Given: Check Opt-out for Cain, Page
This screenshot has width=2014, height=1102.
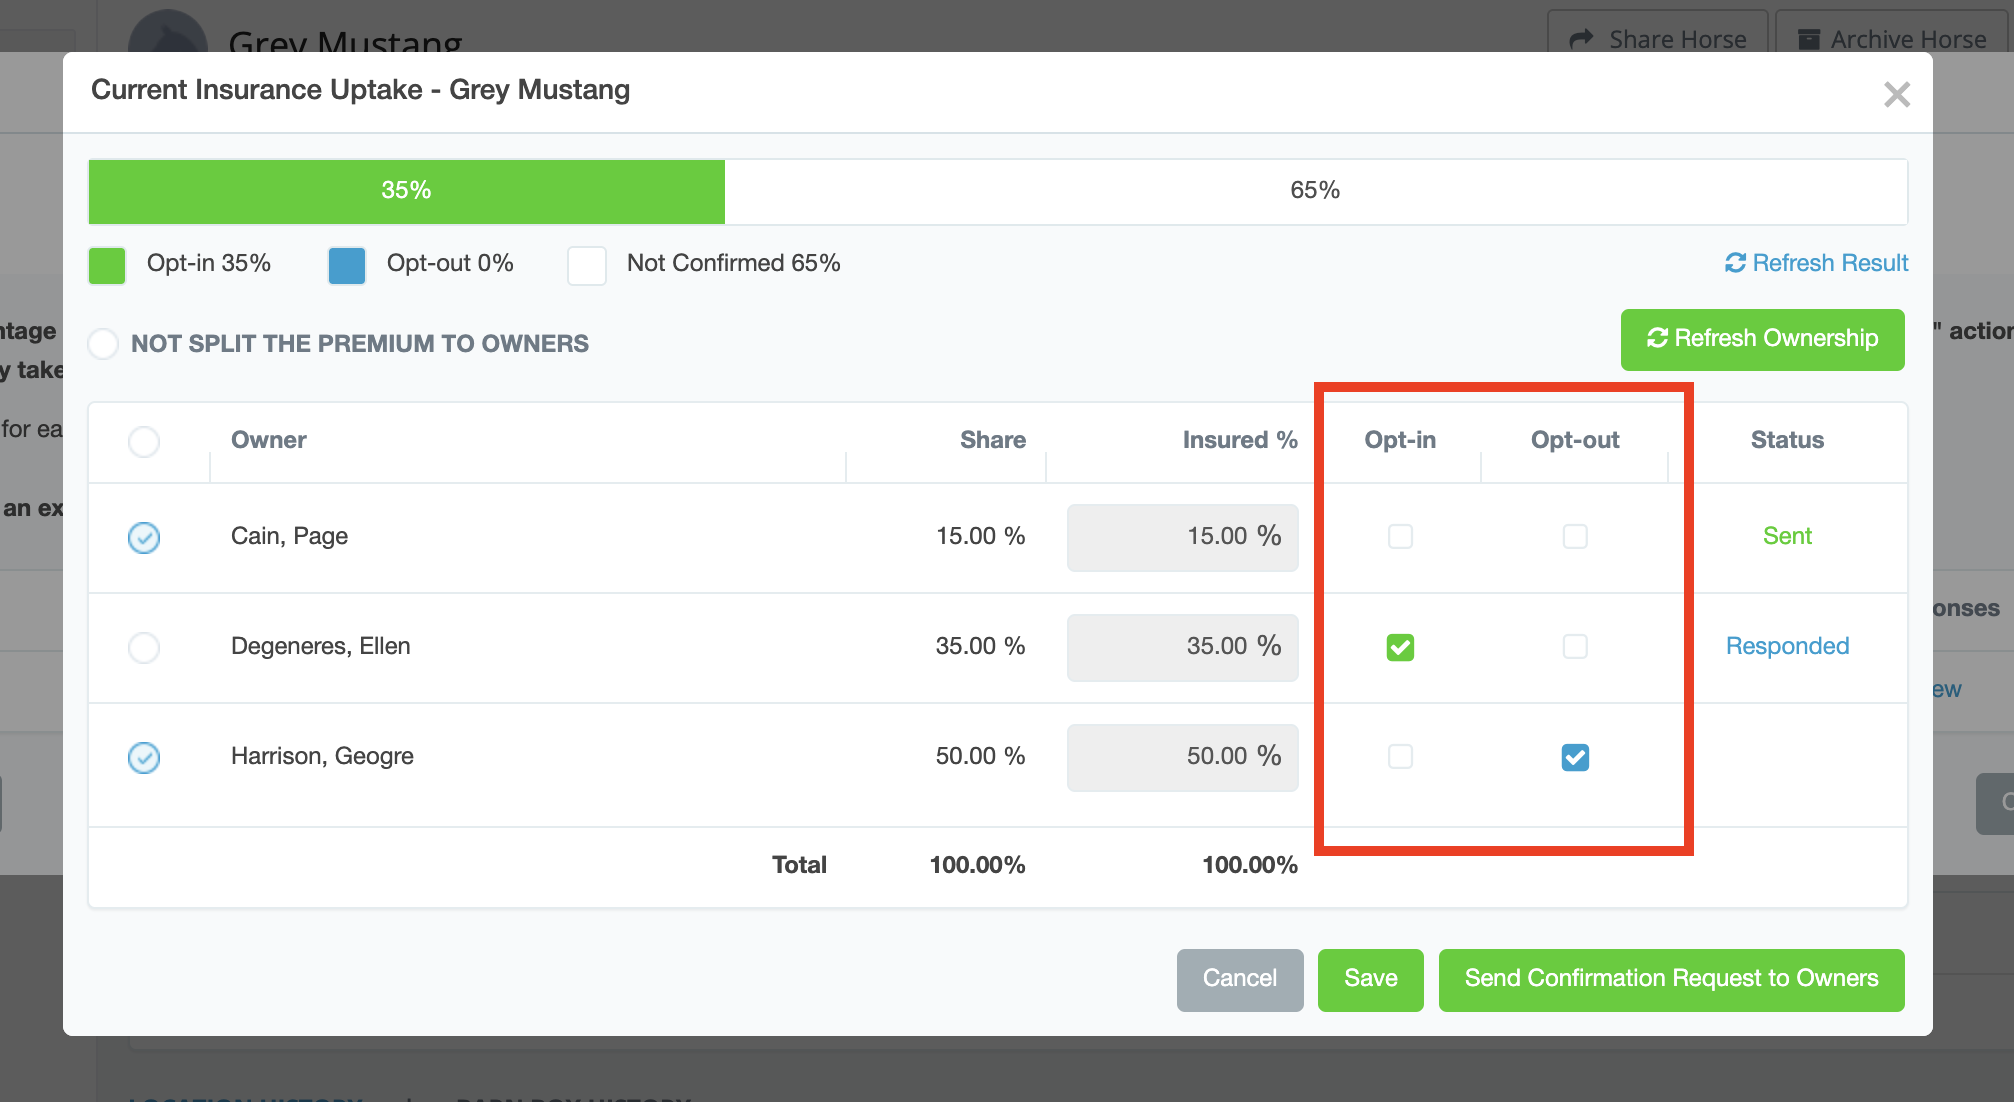Looking at the screenshot, I should pos(1575,537).
